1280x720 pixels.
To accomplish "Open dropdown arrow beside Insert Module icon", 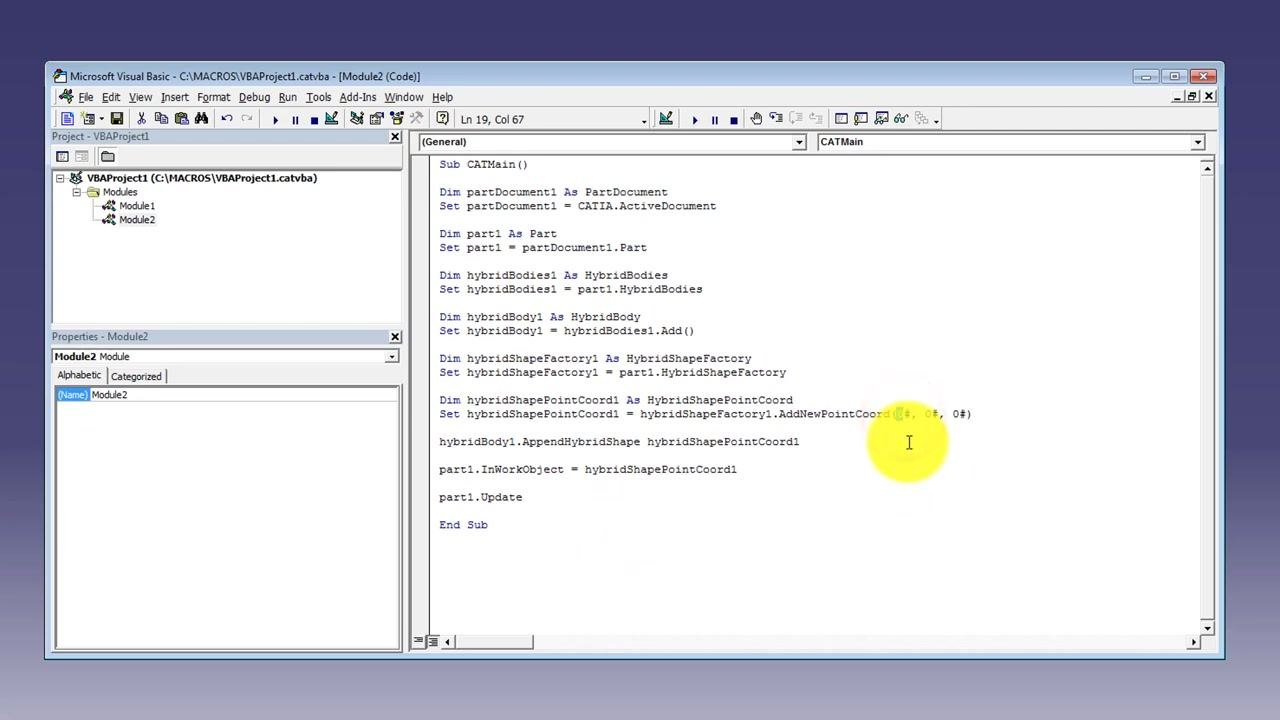I will [101, 119].
